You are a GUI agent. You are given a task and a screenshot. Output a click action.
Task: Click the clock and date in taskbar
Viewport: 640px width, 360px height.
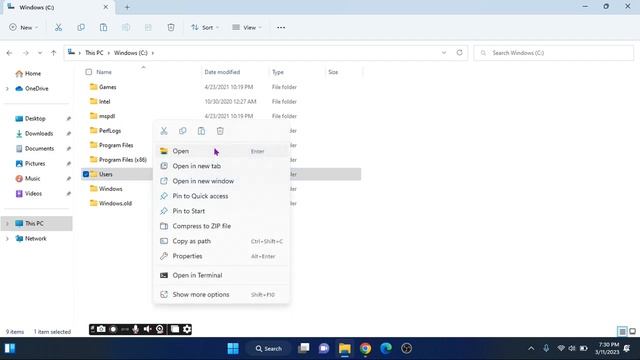pyautogui.click(x=608, y=349)
